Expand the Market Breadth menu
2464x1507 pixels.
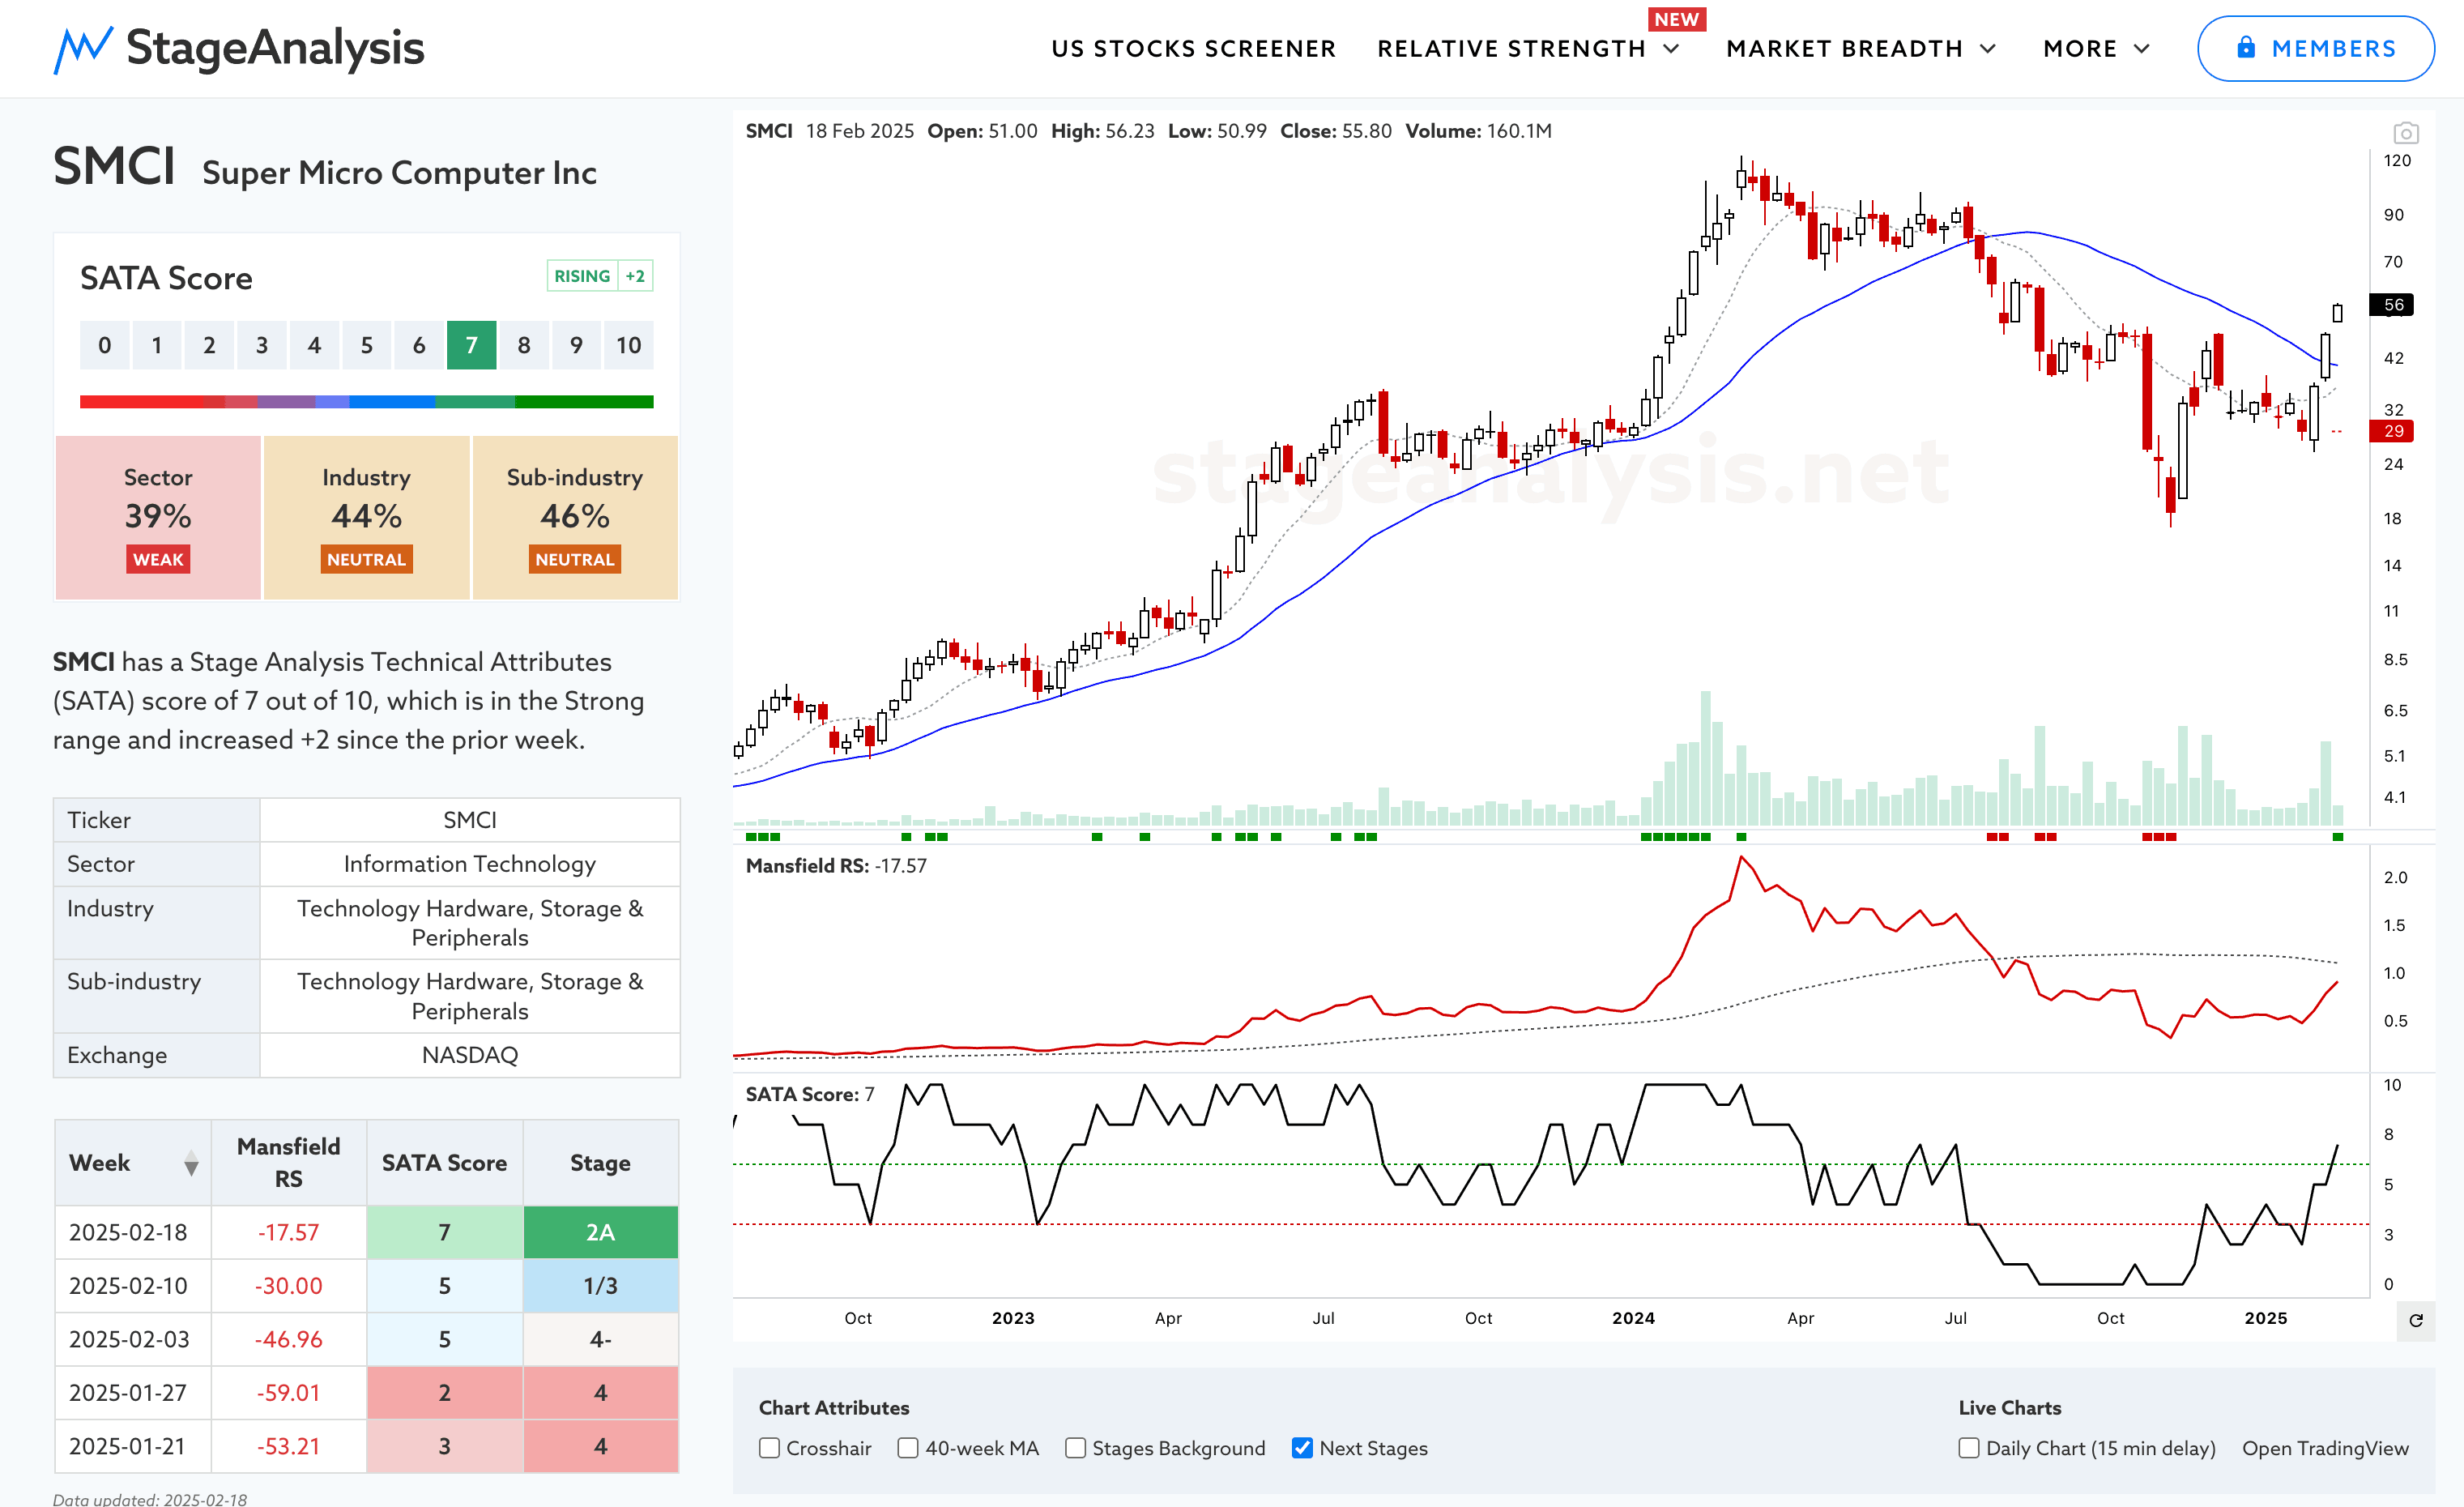(1860, 49)
